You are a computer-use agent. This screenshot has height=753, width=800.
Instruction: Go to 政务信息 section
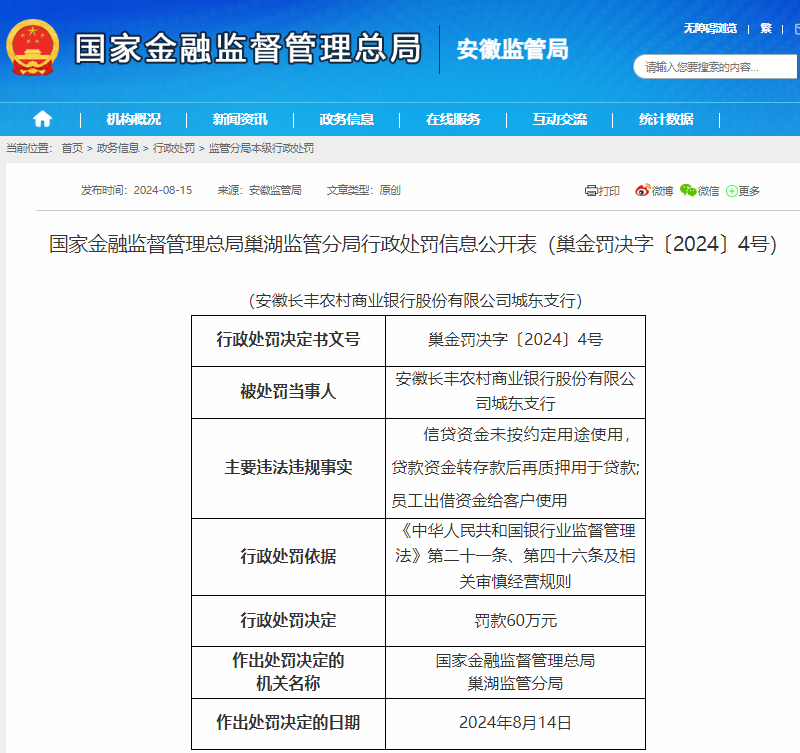point(347,119)
